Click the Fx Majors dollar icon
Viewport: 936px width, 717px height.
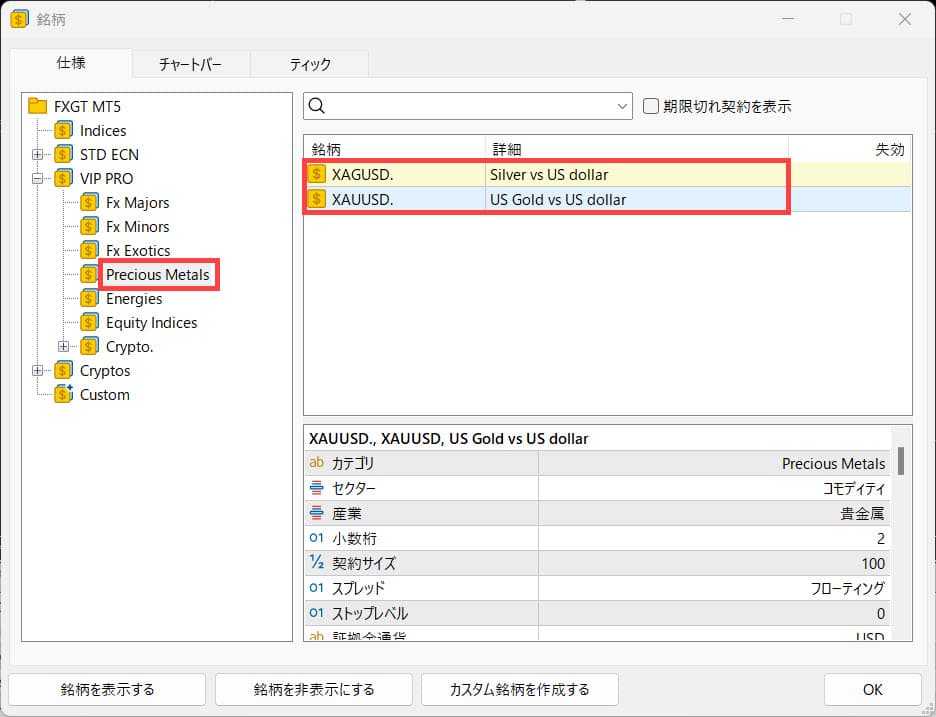coord(90,203)
